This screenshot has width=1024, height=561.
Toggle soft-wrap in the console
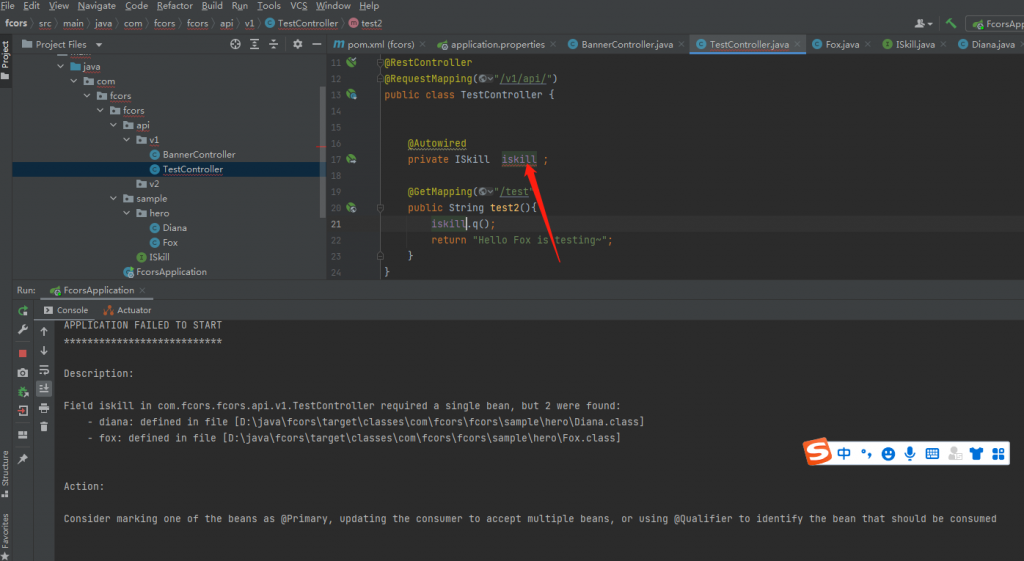tap(44, 370)
